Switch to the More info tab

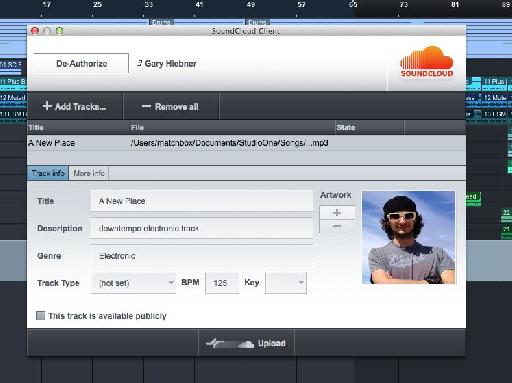pyautogui.click(x=89, y=173)
